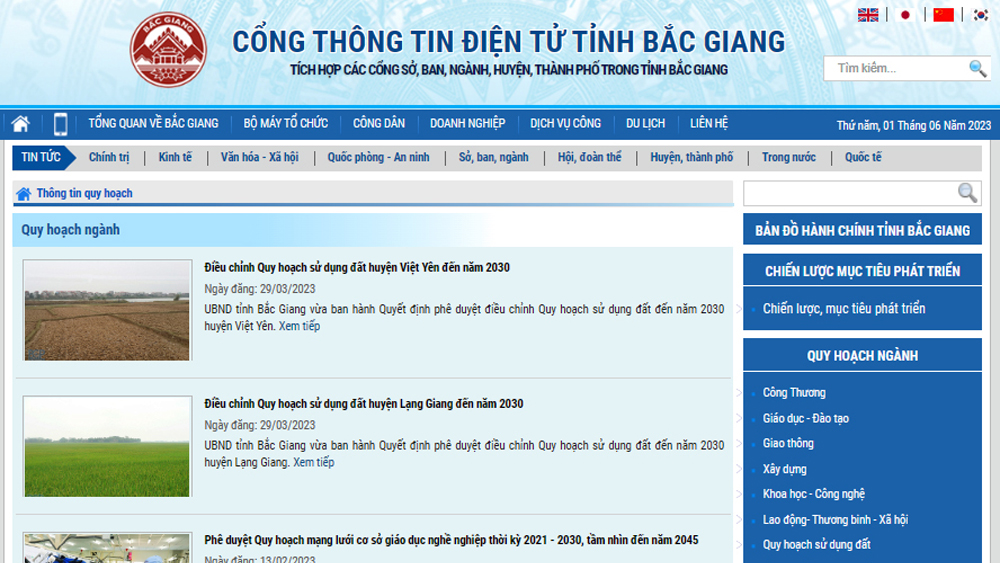Click the sidebar search magnifier icon

pyautogui.click(x=967, y=193)
